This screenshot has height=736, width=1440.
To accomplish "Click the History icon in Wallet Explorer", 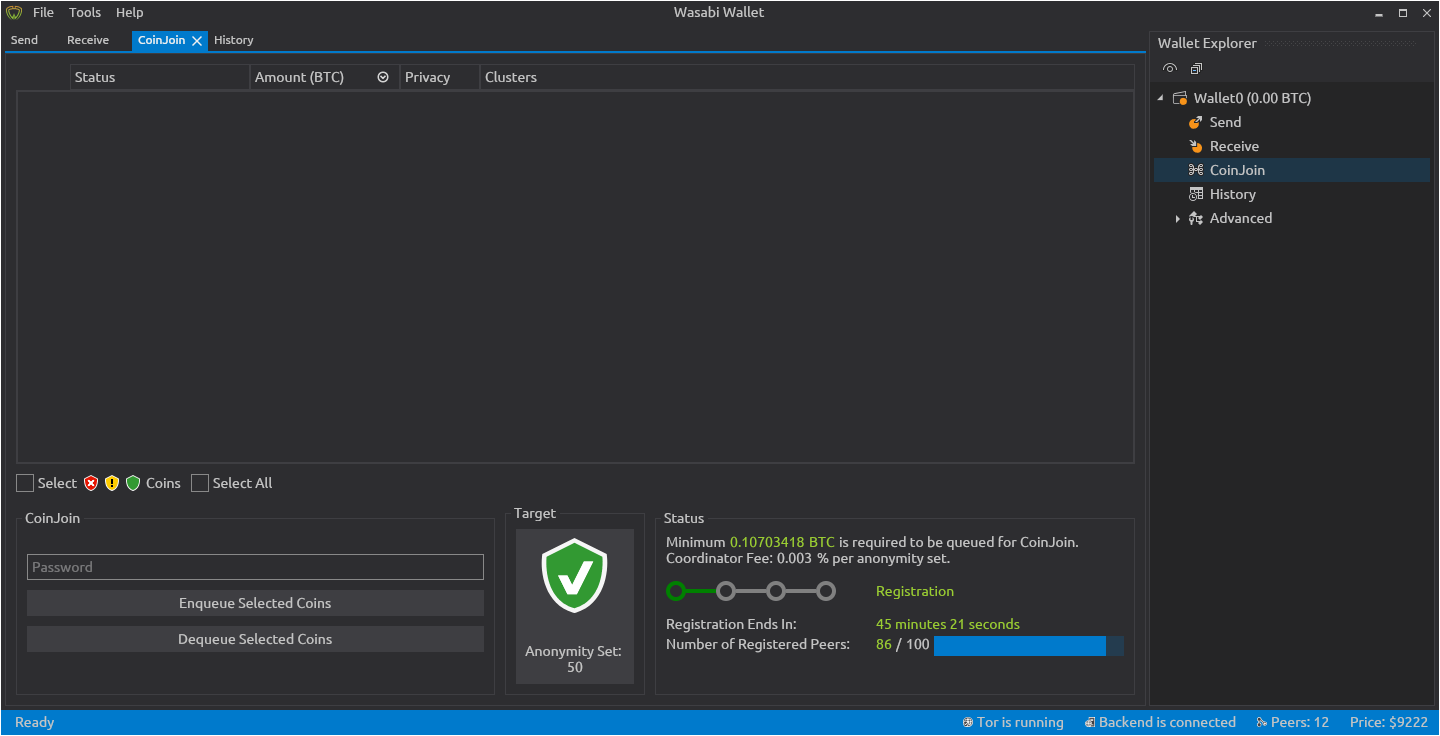I will pyautogui.click(x=1195, y=194).
